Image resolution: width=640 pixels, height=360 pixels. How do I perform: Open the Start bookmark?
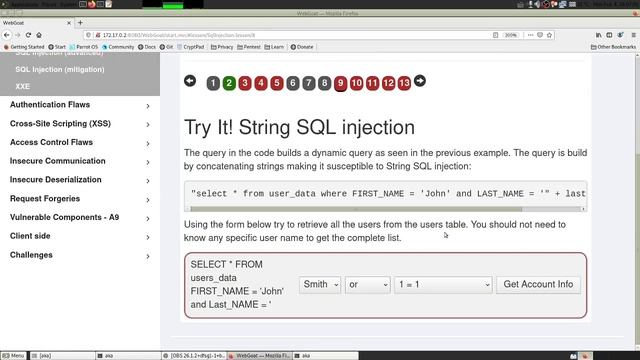click(57, 47)
